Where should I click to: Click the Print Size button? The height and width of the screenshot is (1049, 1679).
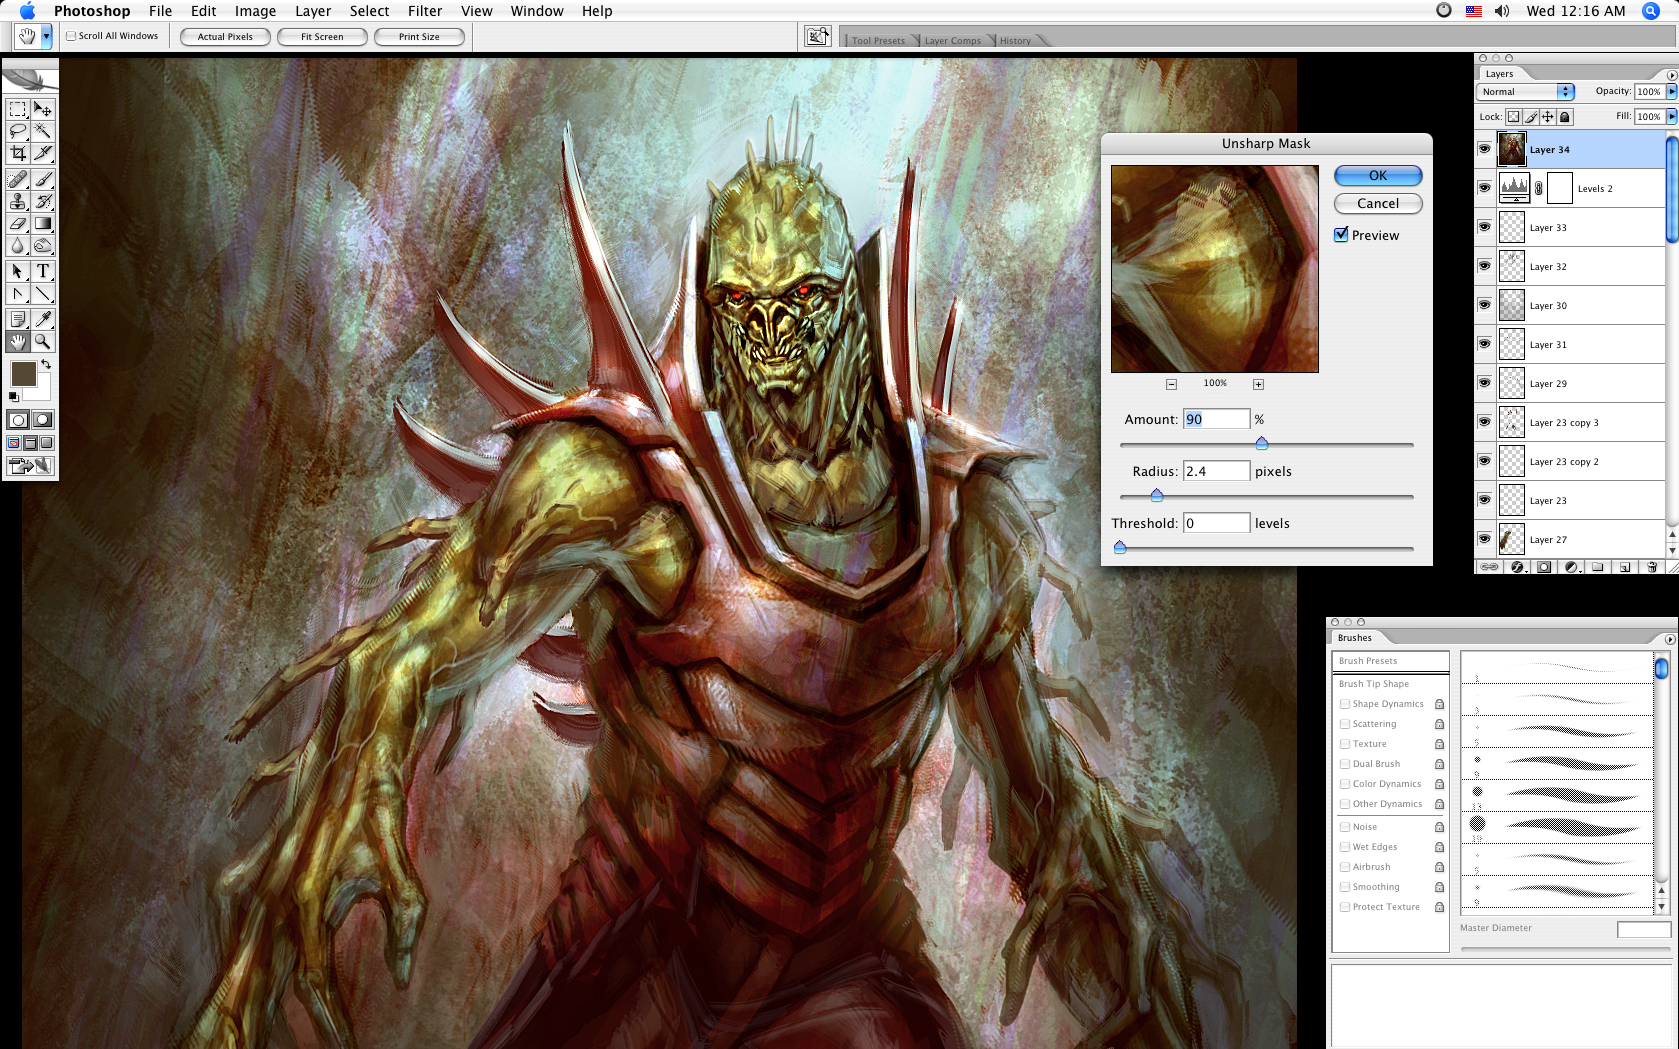click(419, 37)
